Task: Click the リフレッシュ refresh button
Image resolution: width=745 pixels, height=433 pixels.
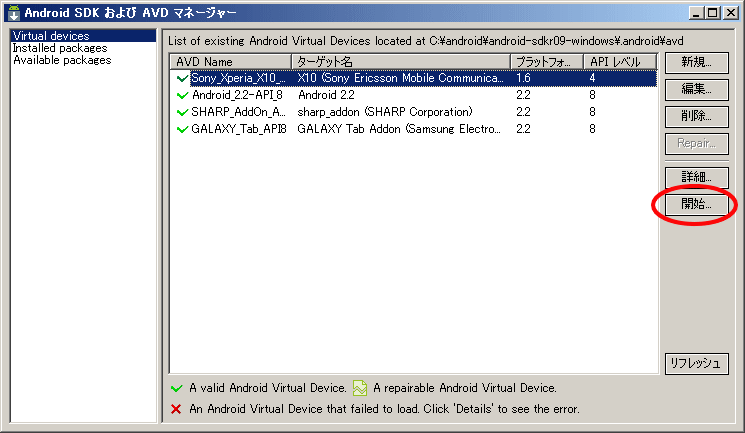Action: (x=697, y=364)
